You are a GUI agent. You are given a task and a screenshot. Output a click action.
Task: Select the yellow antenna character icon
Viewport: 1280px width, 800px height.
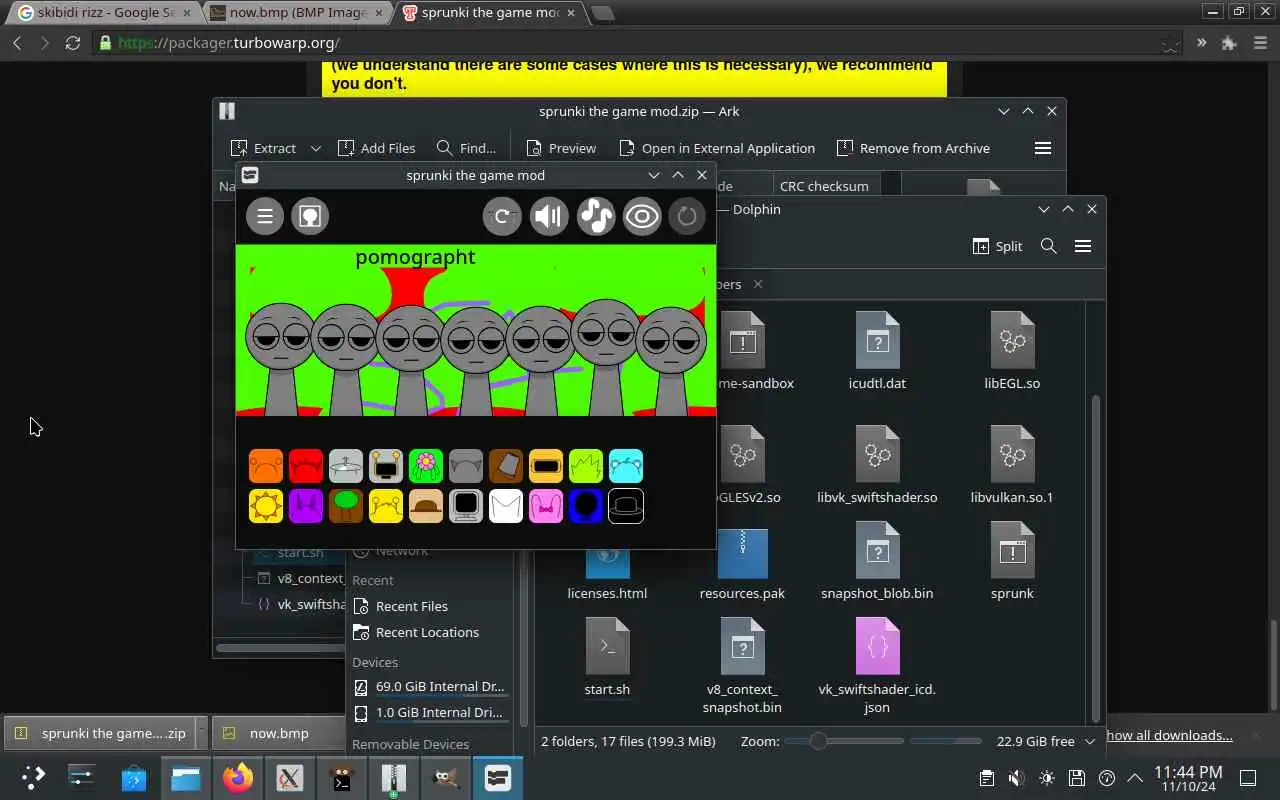(386, 506)
